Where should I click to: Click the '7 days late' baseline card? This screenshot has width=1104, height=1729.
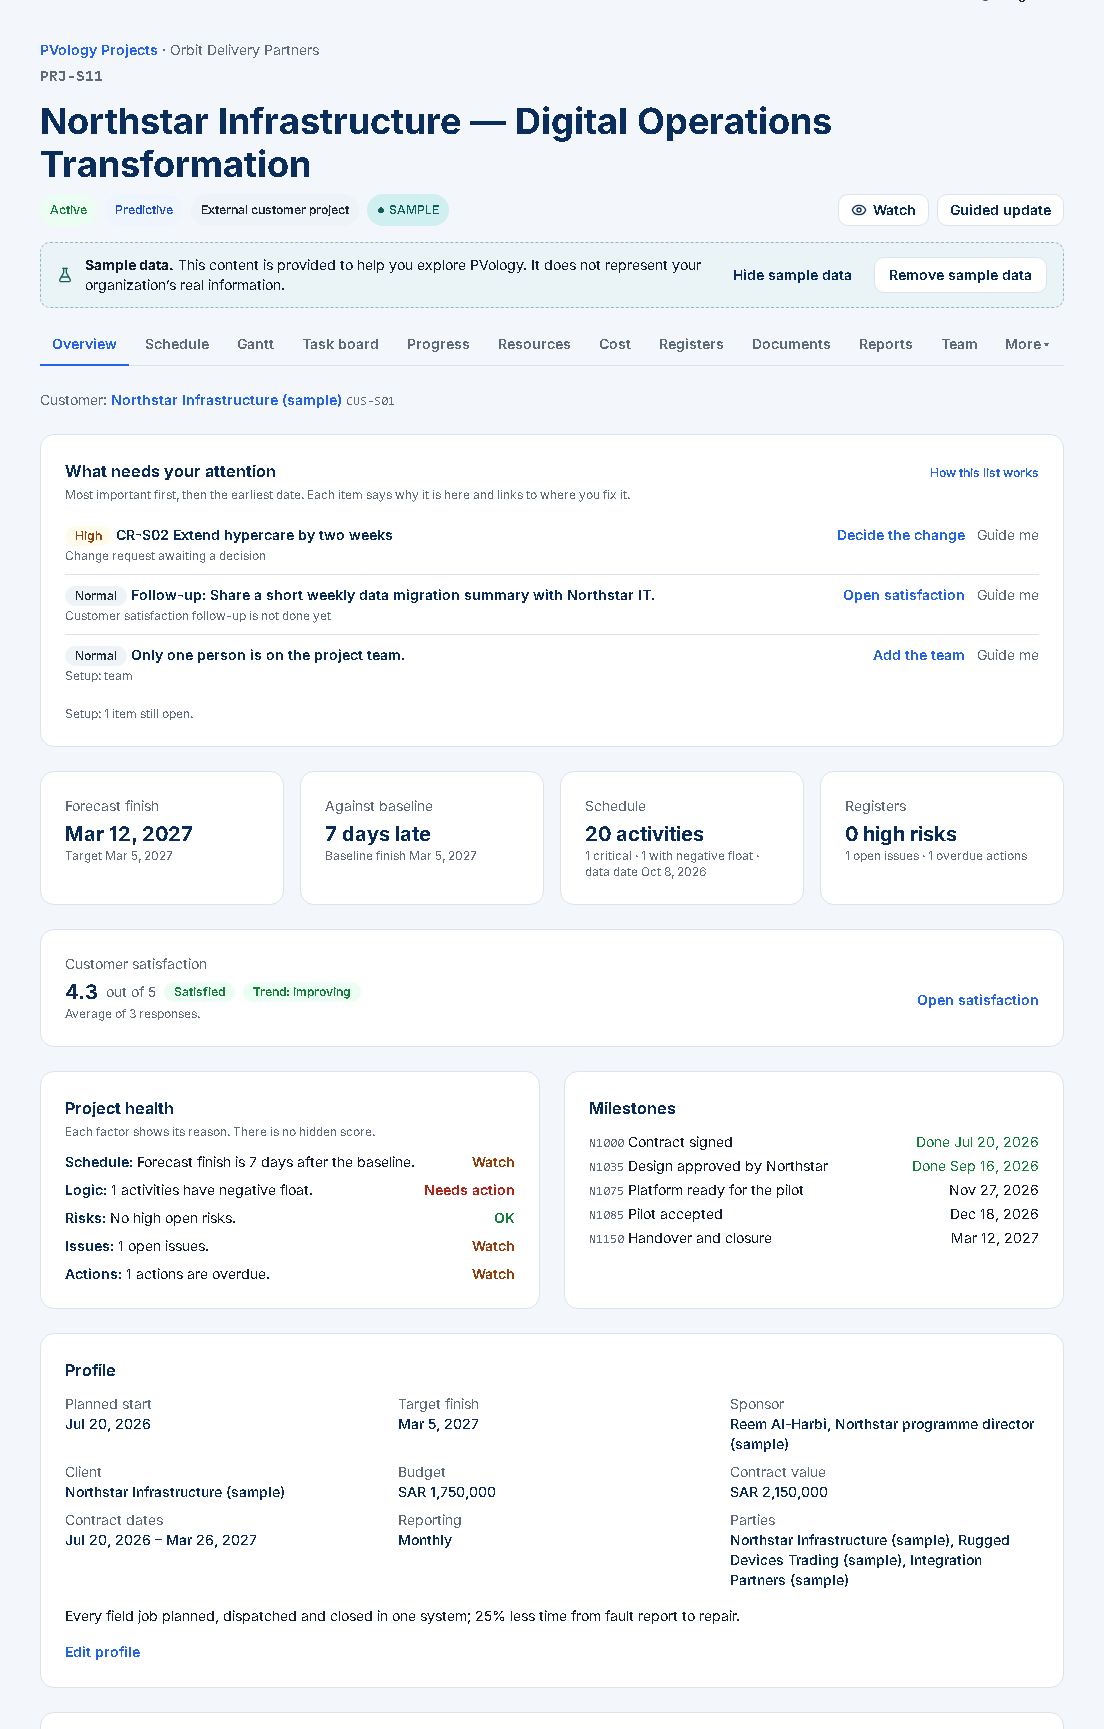tap(422, 838)
